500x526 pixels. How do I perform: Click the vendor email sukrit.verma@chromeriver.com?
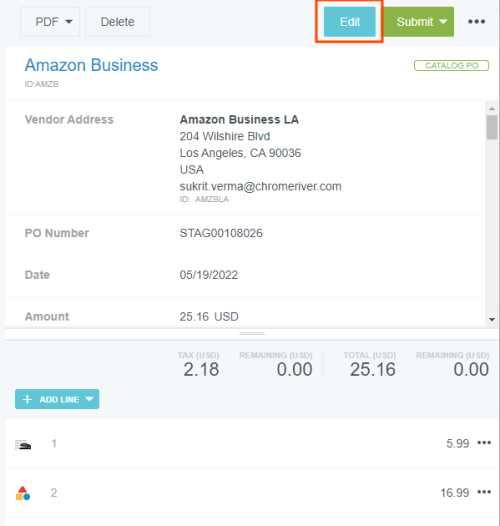click(260, 186)
